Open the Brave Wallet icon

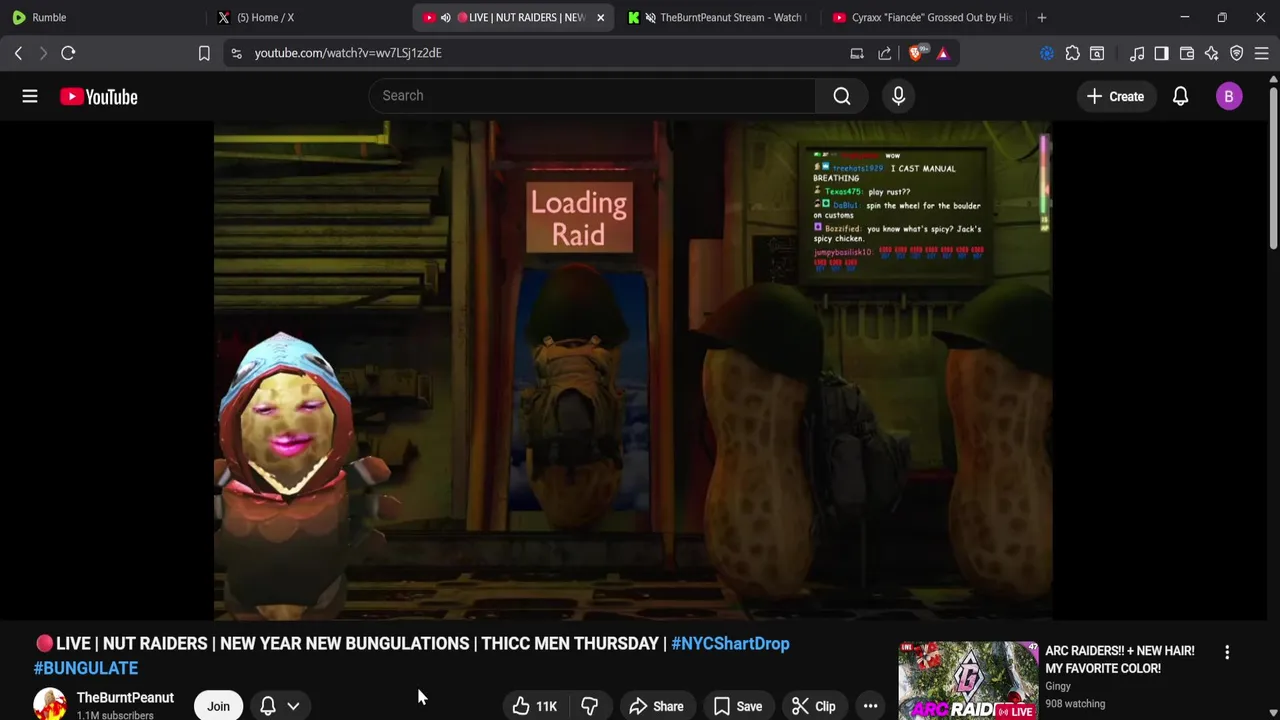point(1187,53)
